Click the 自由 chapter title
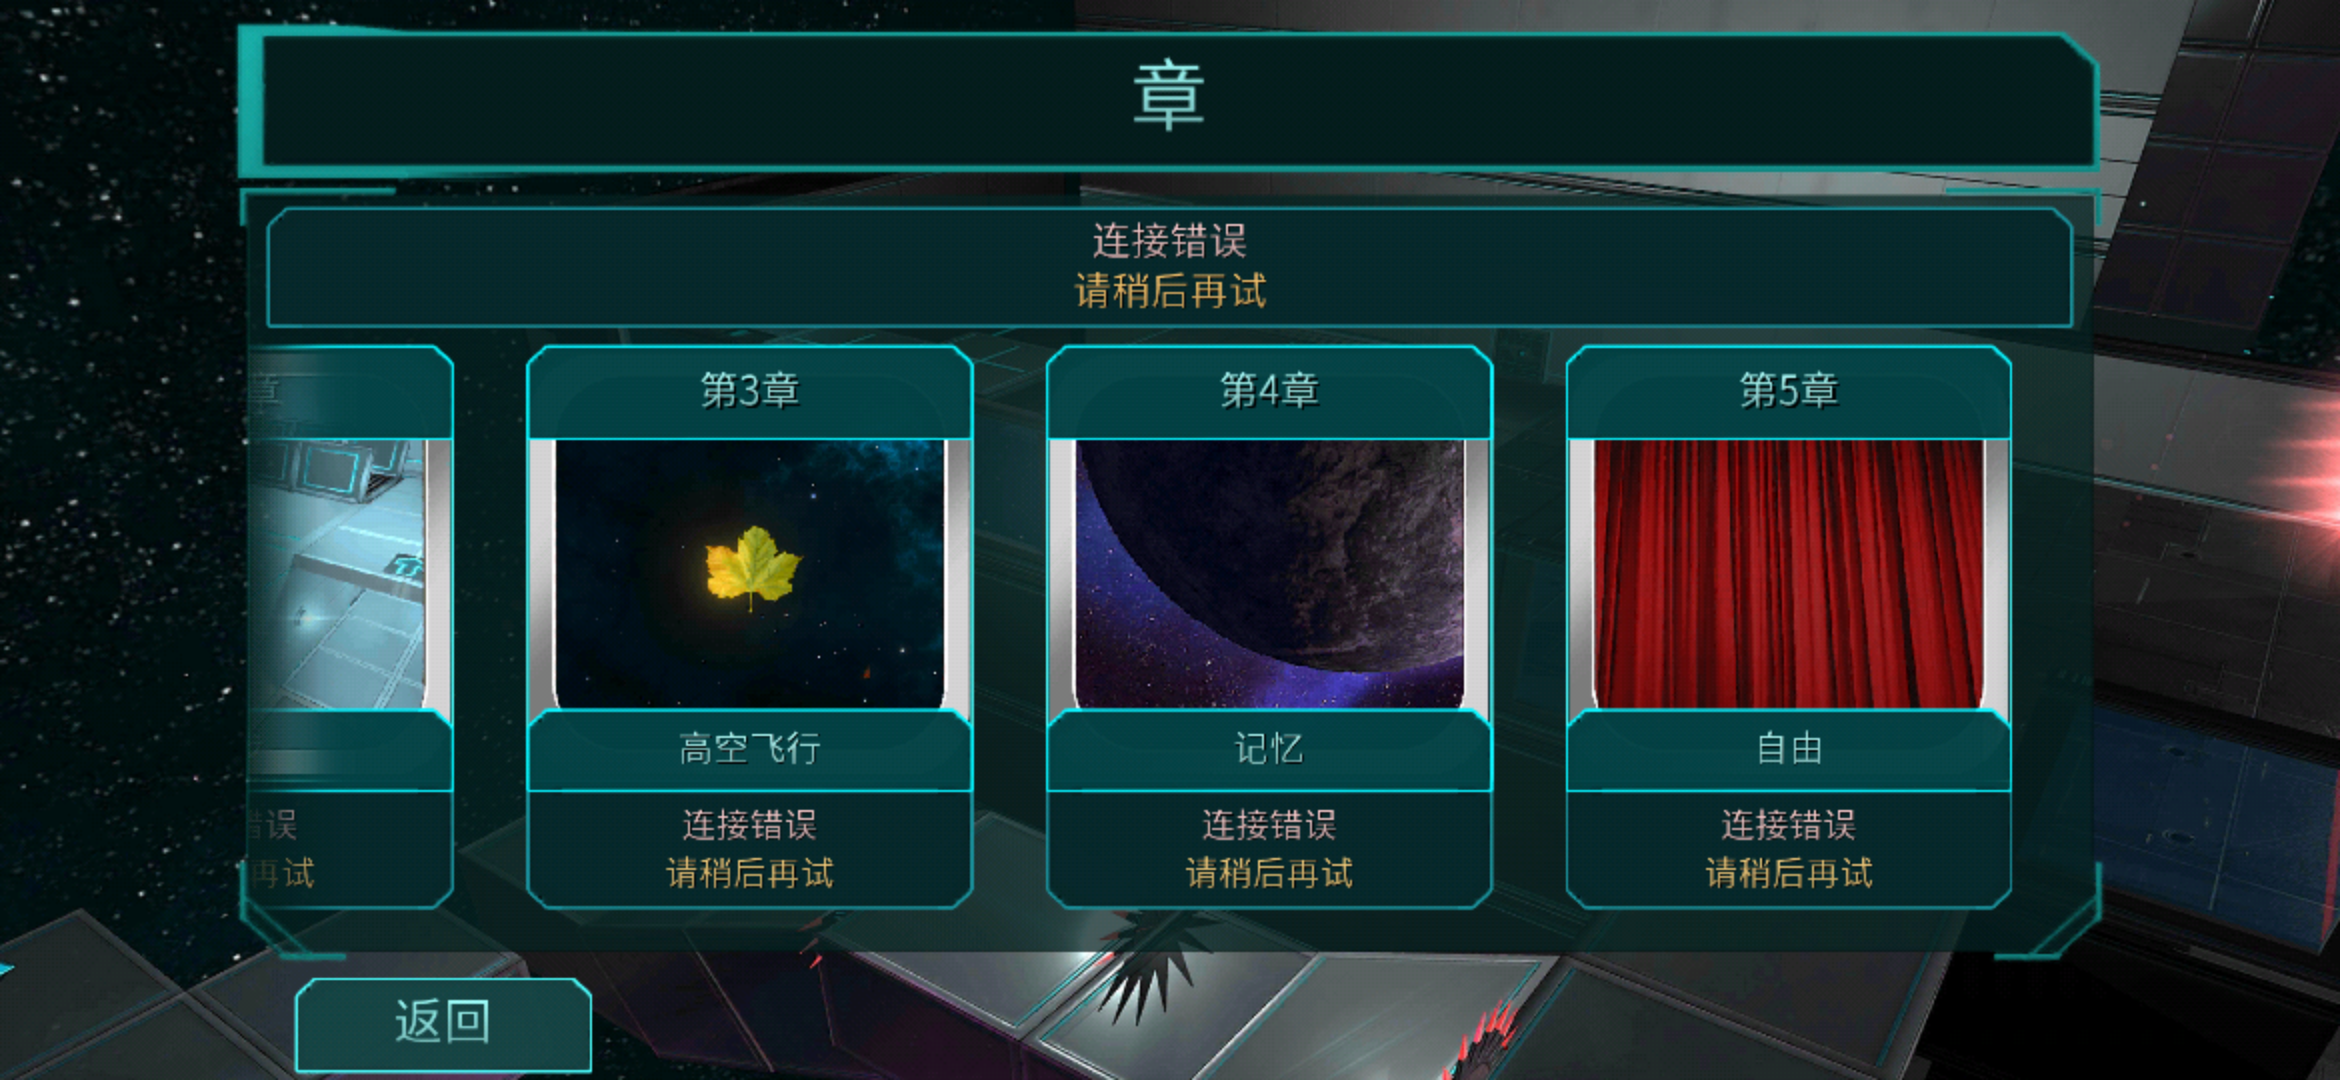 tap(1789, 749)
